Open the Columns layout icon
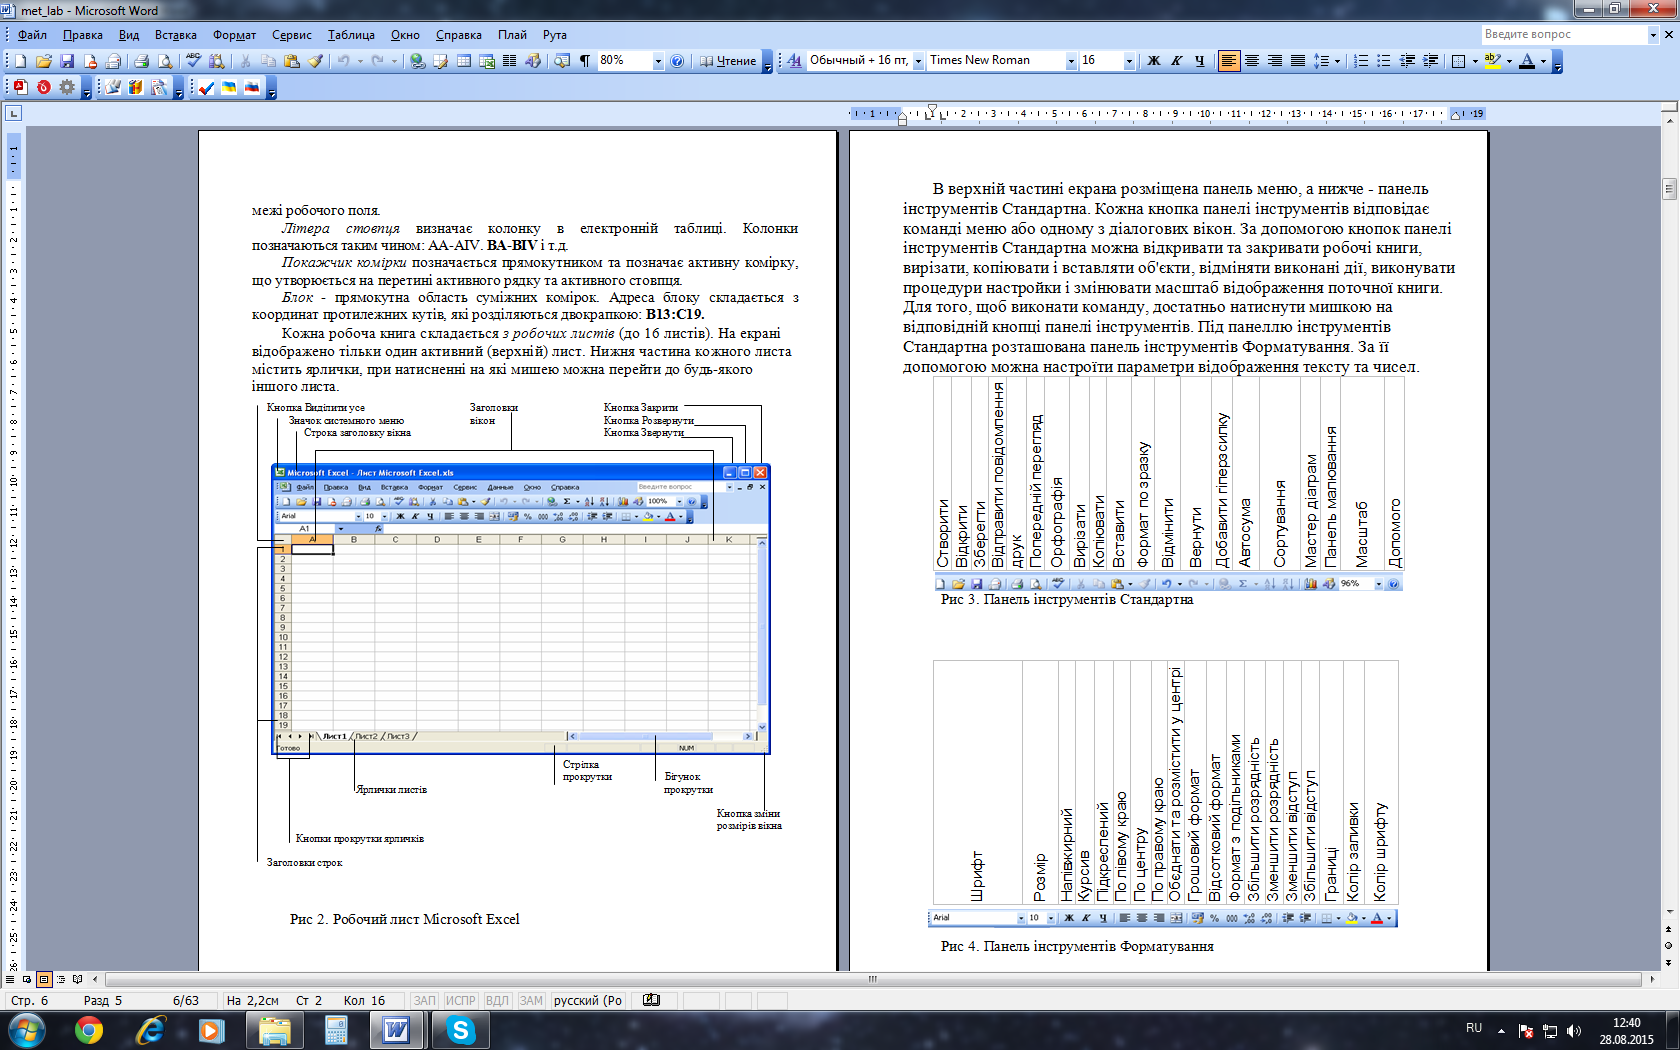Image resolution: width=1680 pixels, height=1050 pixels. (x=510, y=61)
